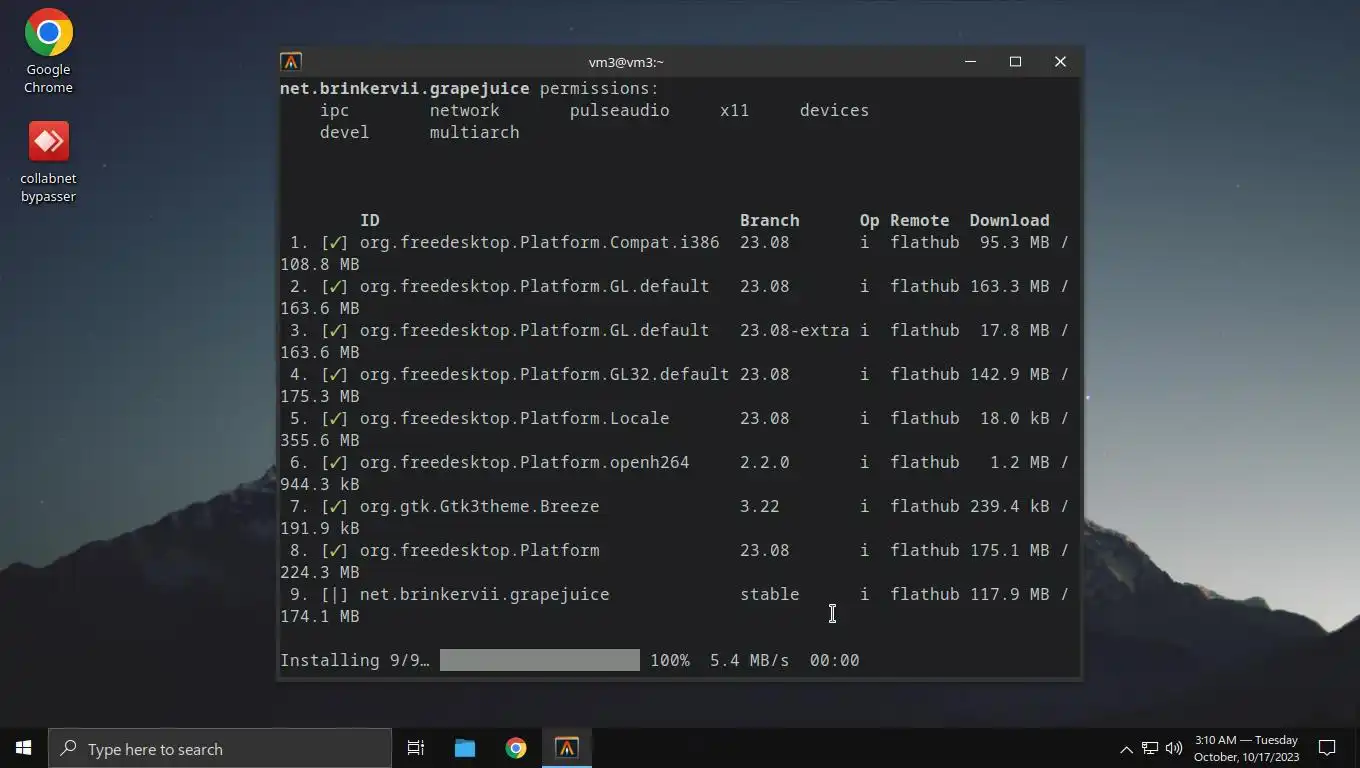This screenshot has width=1360, height=768.
Task: Click the 'devel' permission text
Action: point(345,132)
